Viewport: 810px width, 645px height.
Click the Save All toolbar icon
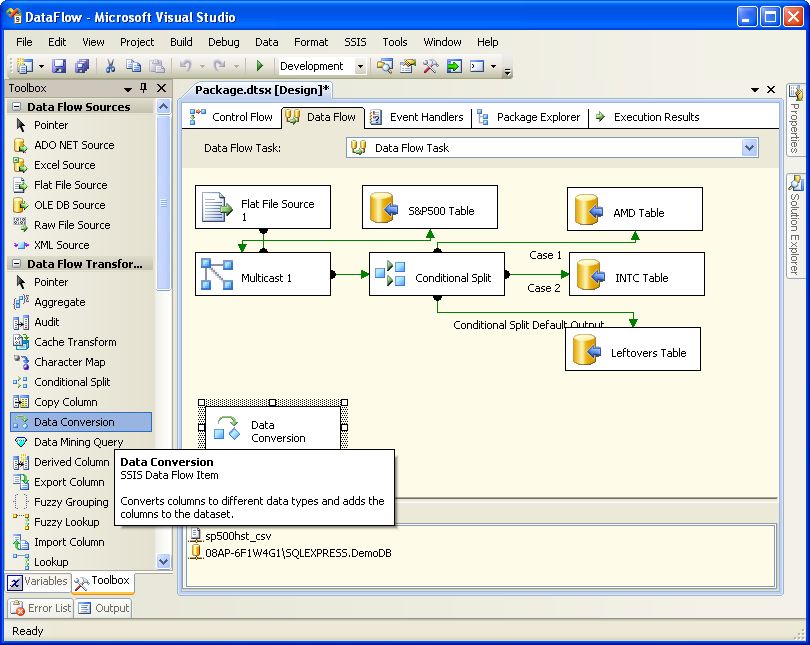coord(82,66)
